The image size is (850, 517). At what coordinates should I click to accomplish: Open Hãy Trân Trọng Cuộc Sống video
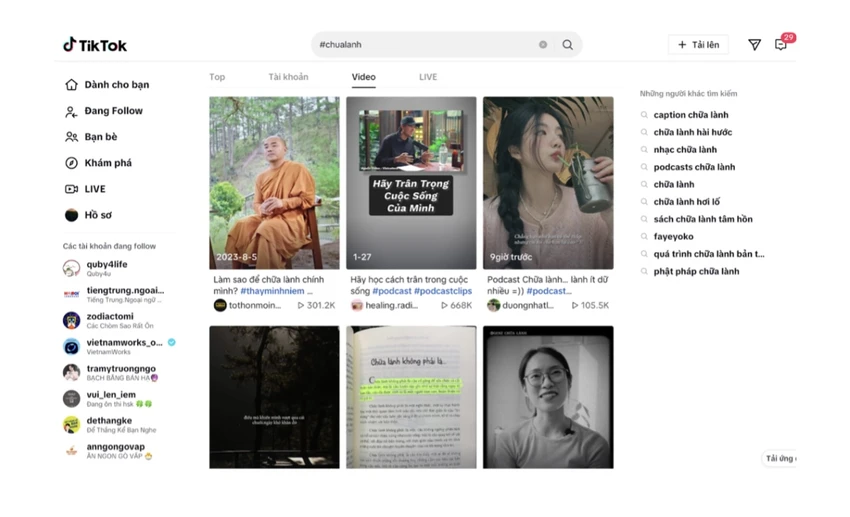[411, 183]
